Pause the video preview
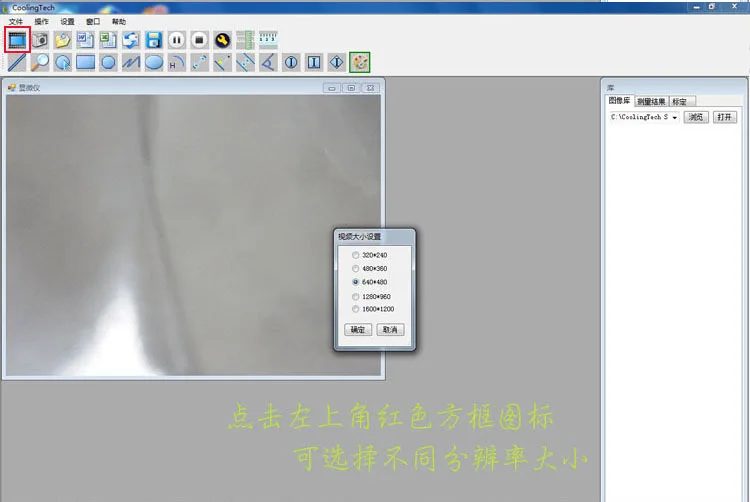This screenshot has height=502, width=750. 176,40
